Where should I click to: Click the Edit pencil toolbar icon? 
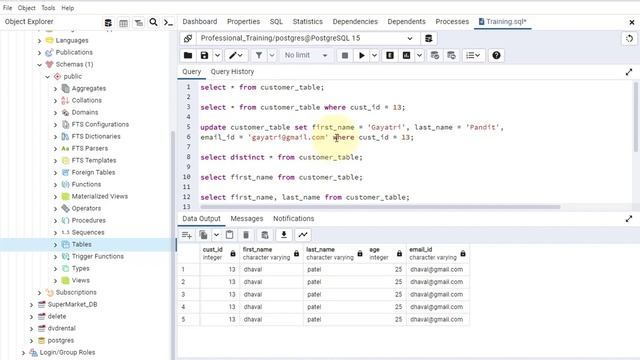click(x=236, y=55)
